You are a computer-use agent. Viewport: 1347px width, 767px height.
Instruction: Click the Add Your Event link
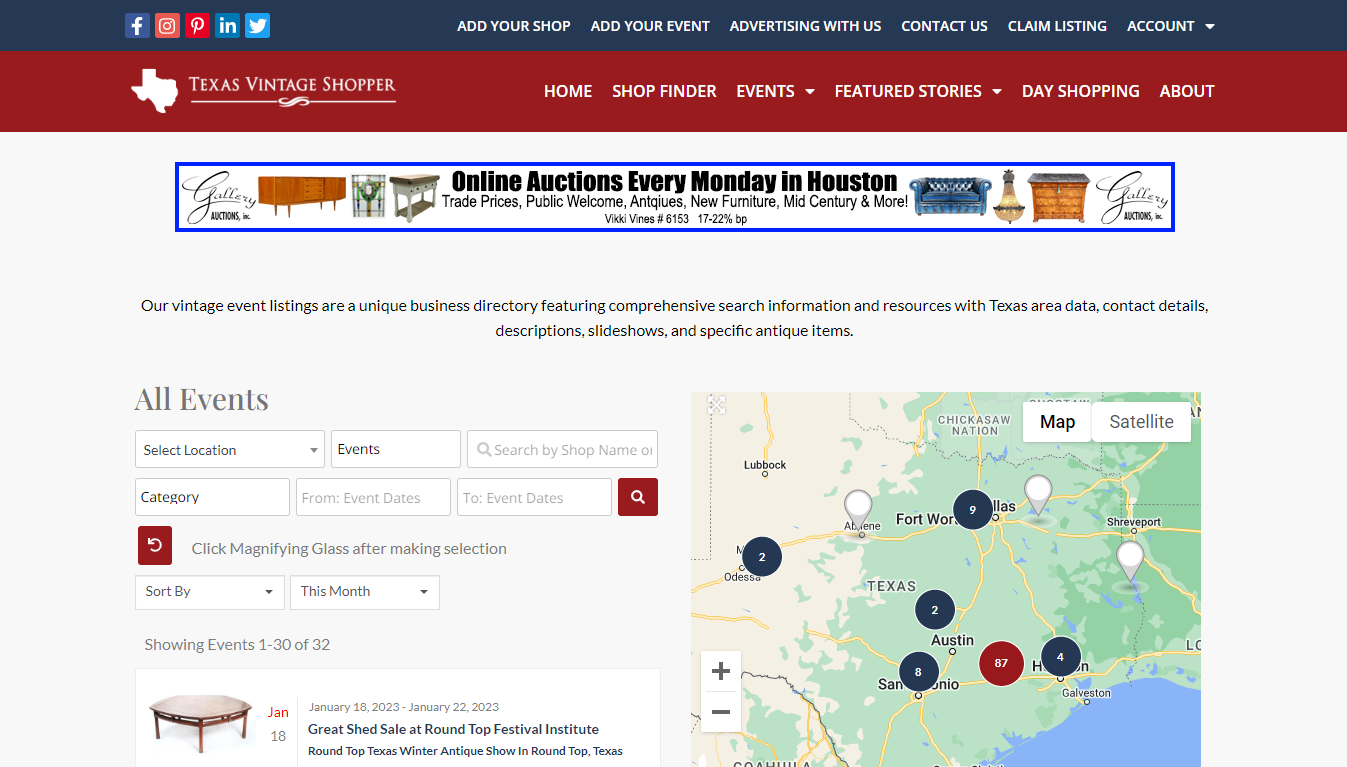pyautogui.click(x=650, y=26)
